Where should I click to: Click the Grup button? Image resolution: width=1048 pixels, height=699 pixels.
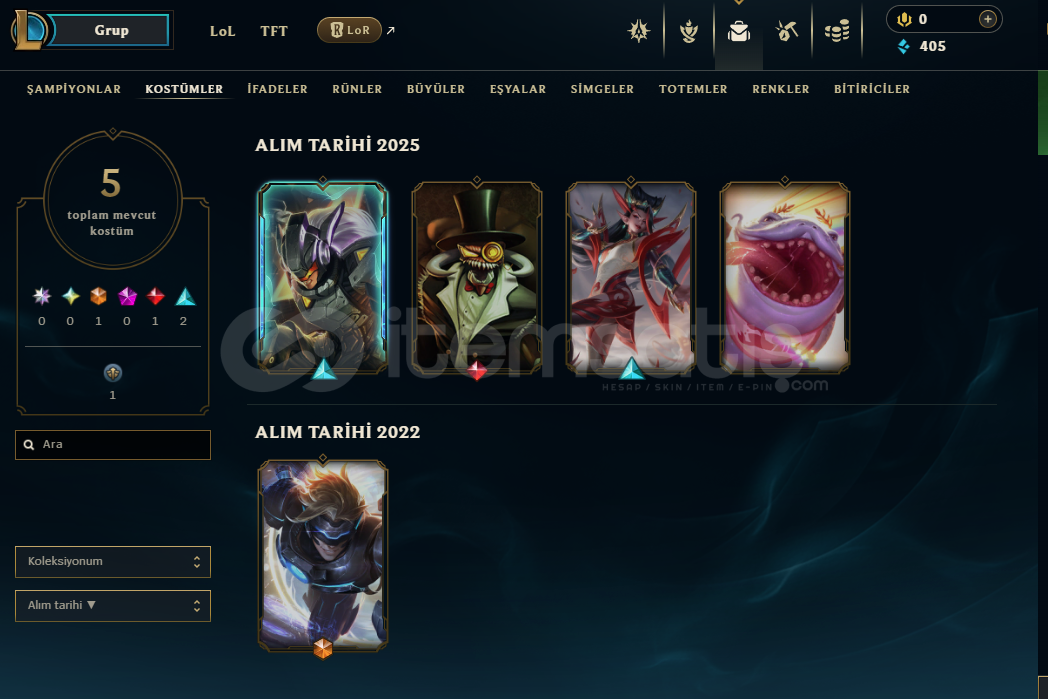tap(111, 30)
